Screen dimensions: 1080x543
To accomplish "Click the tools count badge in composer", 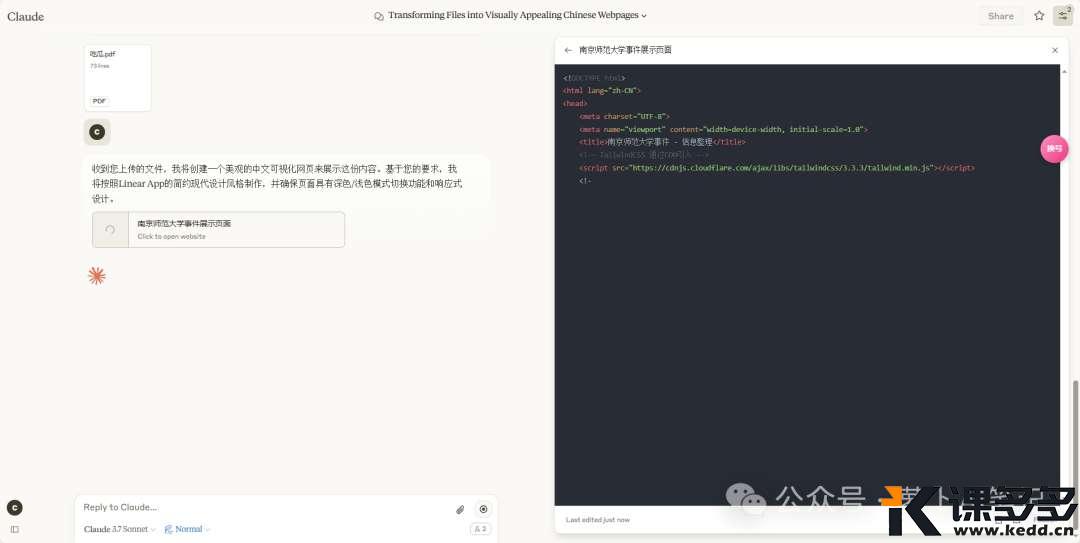I will click(481, 529).
